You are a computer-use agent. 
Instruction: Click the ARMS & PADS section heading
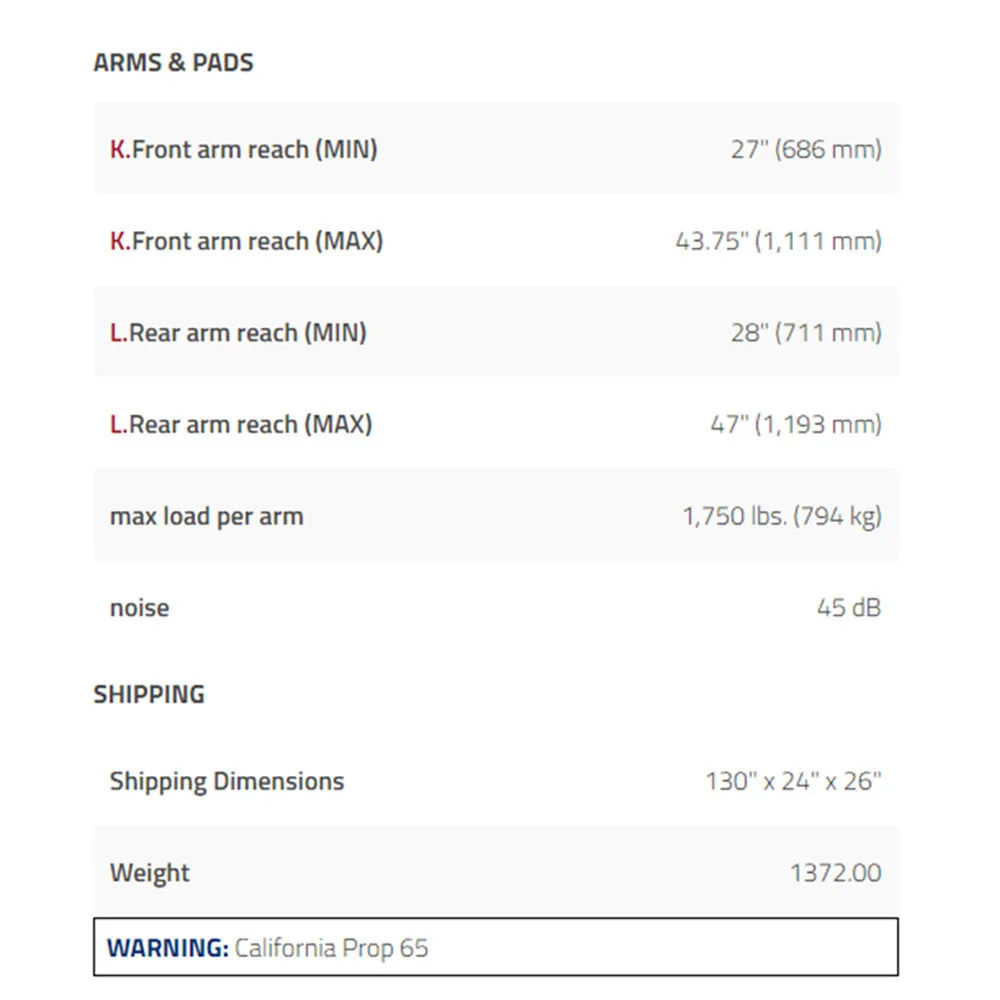[x=173, y=62]
